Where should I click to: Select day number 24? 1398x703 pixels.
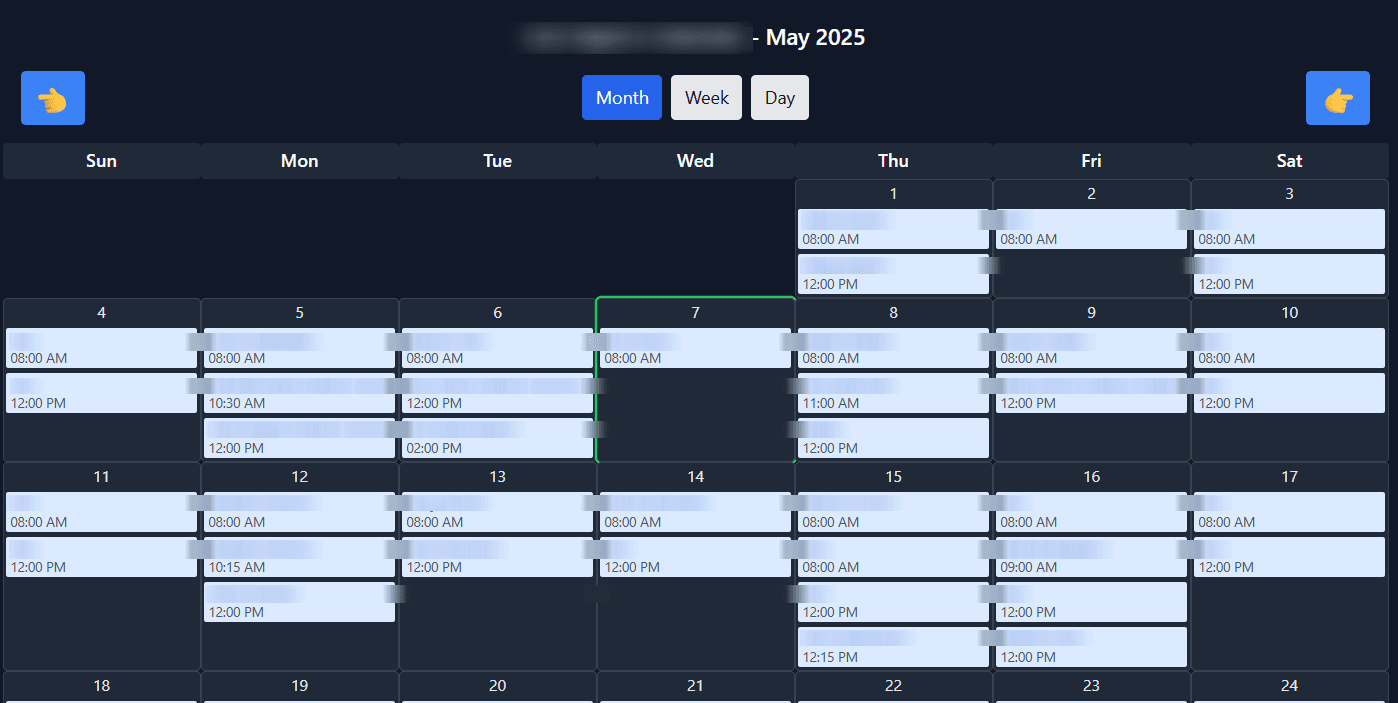click(x=1289, y=686)
